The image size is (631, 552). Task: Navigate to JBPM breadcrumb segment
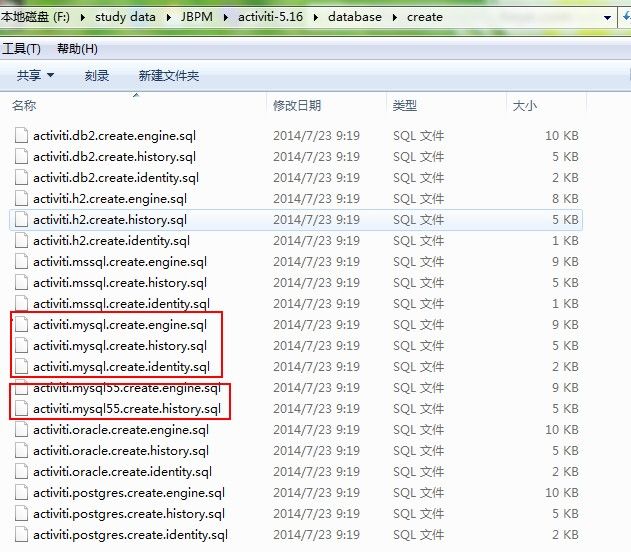pos(197,17)
